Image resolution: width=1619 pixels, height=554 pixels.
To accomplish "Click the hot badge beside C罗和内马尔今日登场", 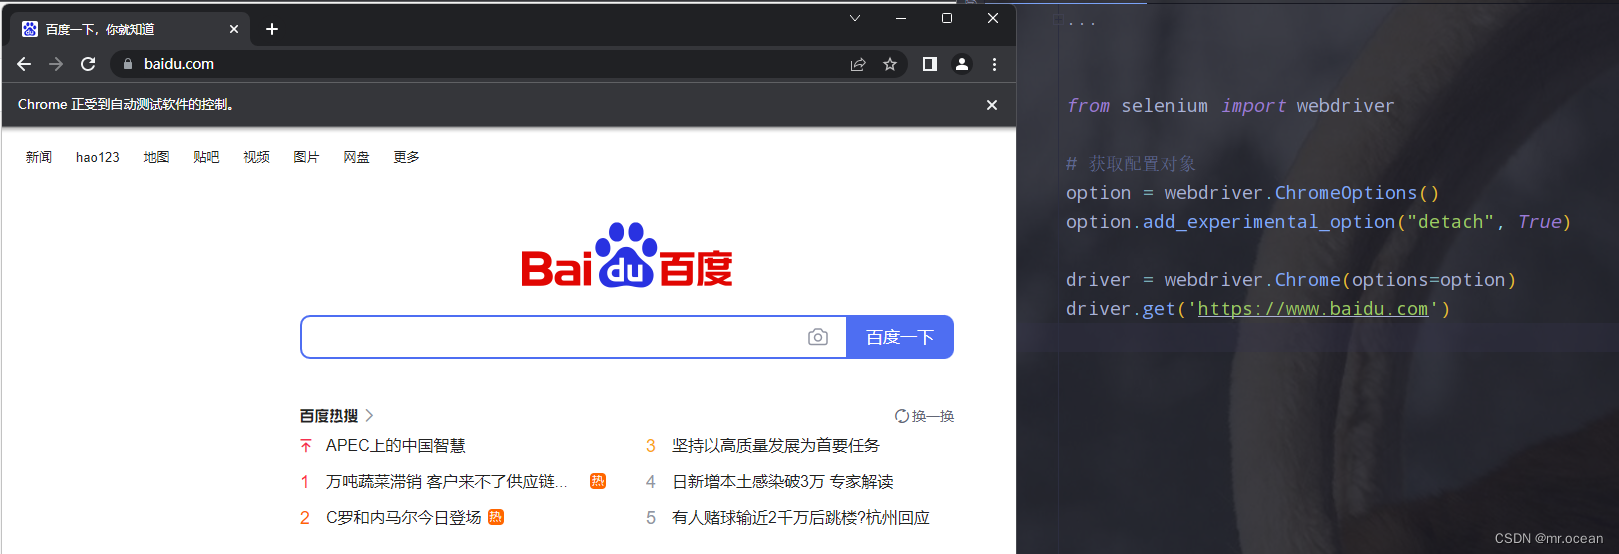I will 496,517.
